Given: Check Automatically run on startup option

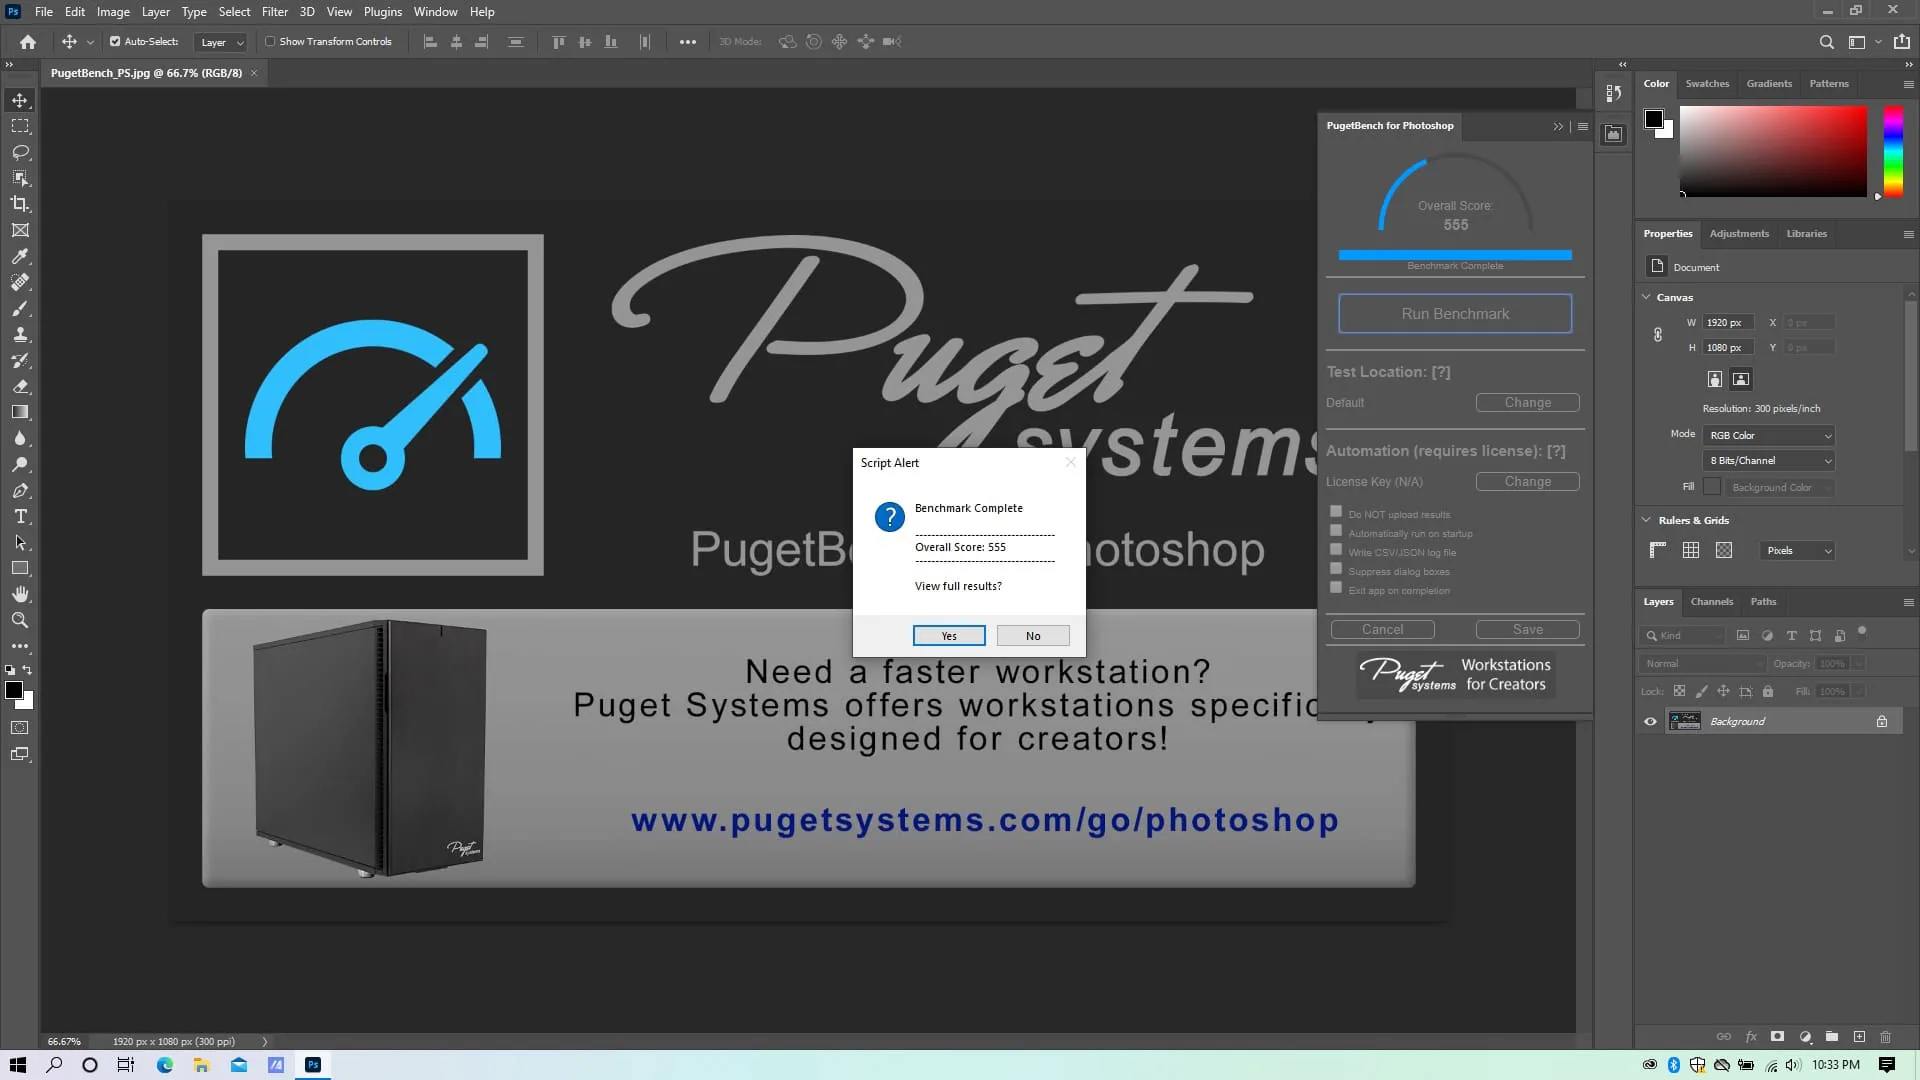Looking at the screenshot, I should pos(1336,531).
